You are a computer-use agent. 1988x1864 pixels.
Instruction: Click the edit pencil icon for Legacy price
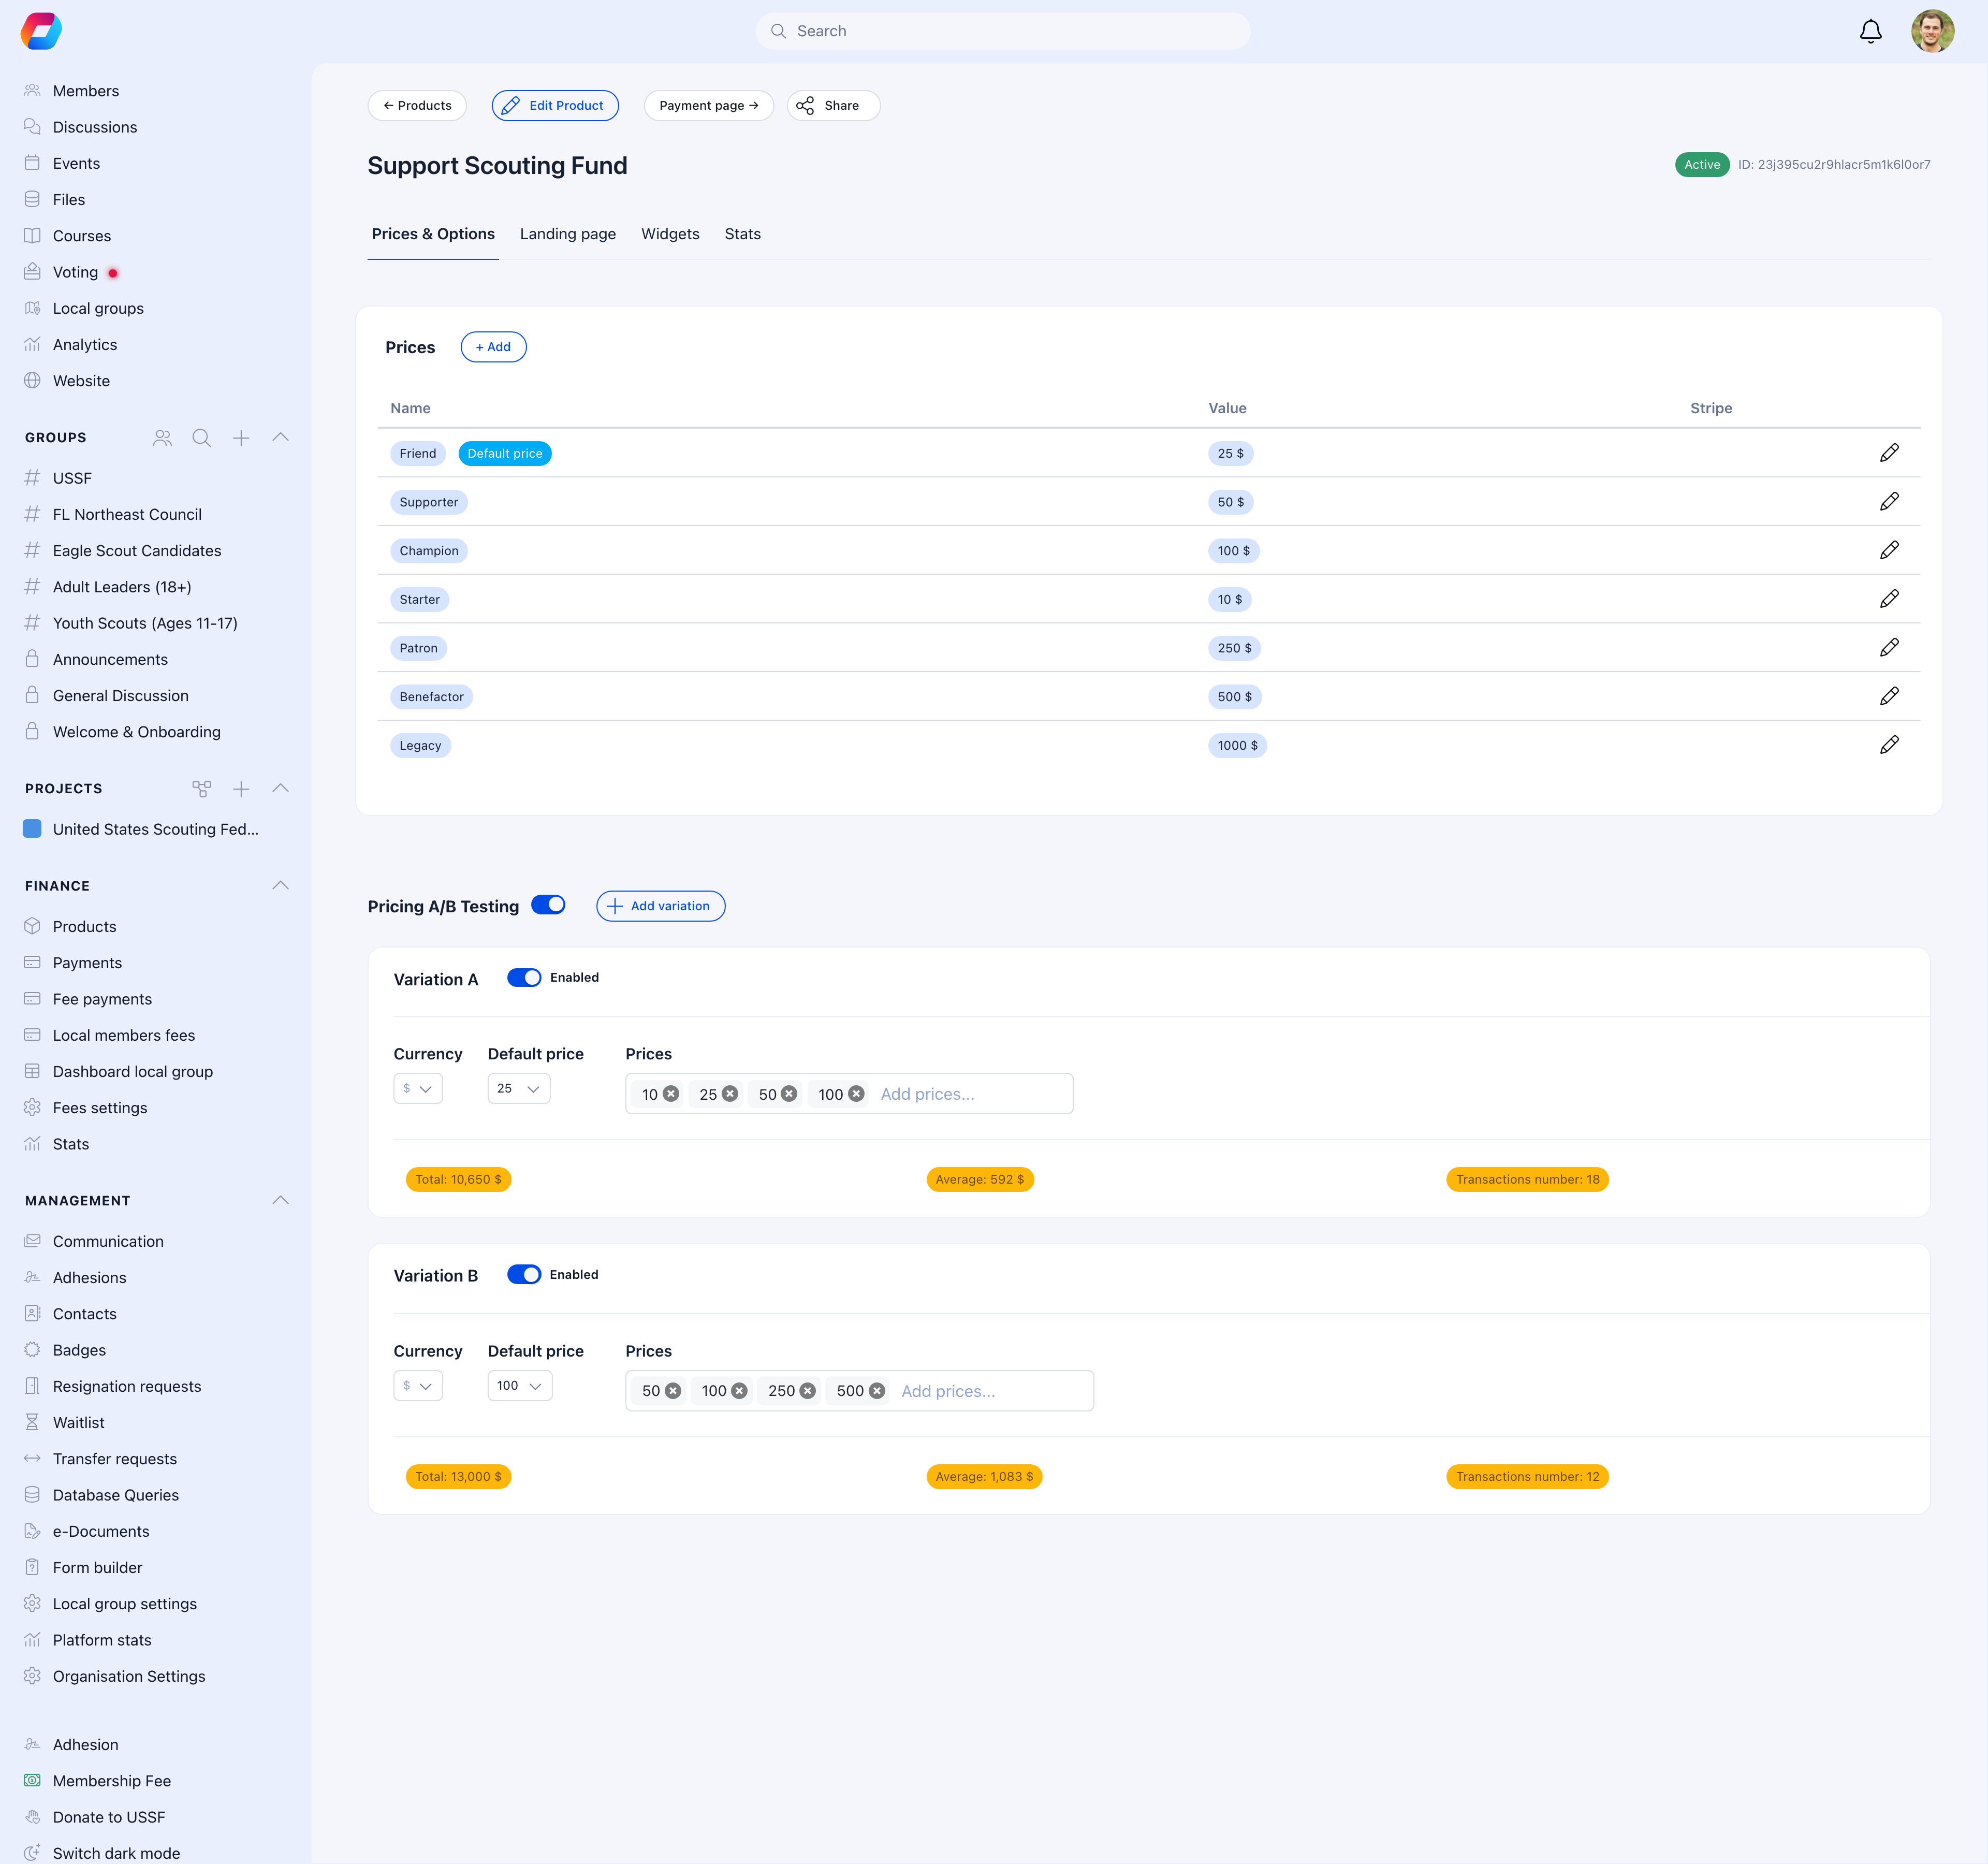(x=1890, y=744)
